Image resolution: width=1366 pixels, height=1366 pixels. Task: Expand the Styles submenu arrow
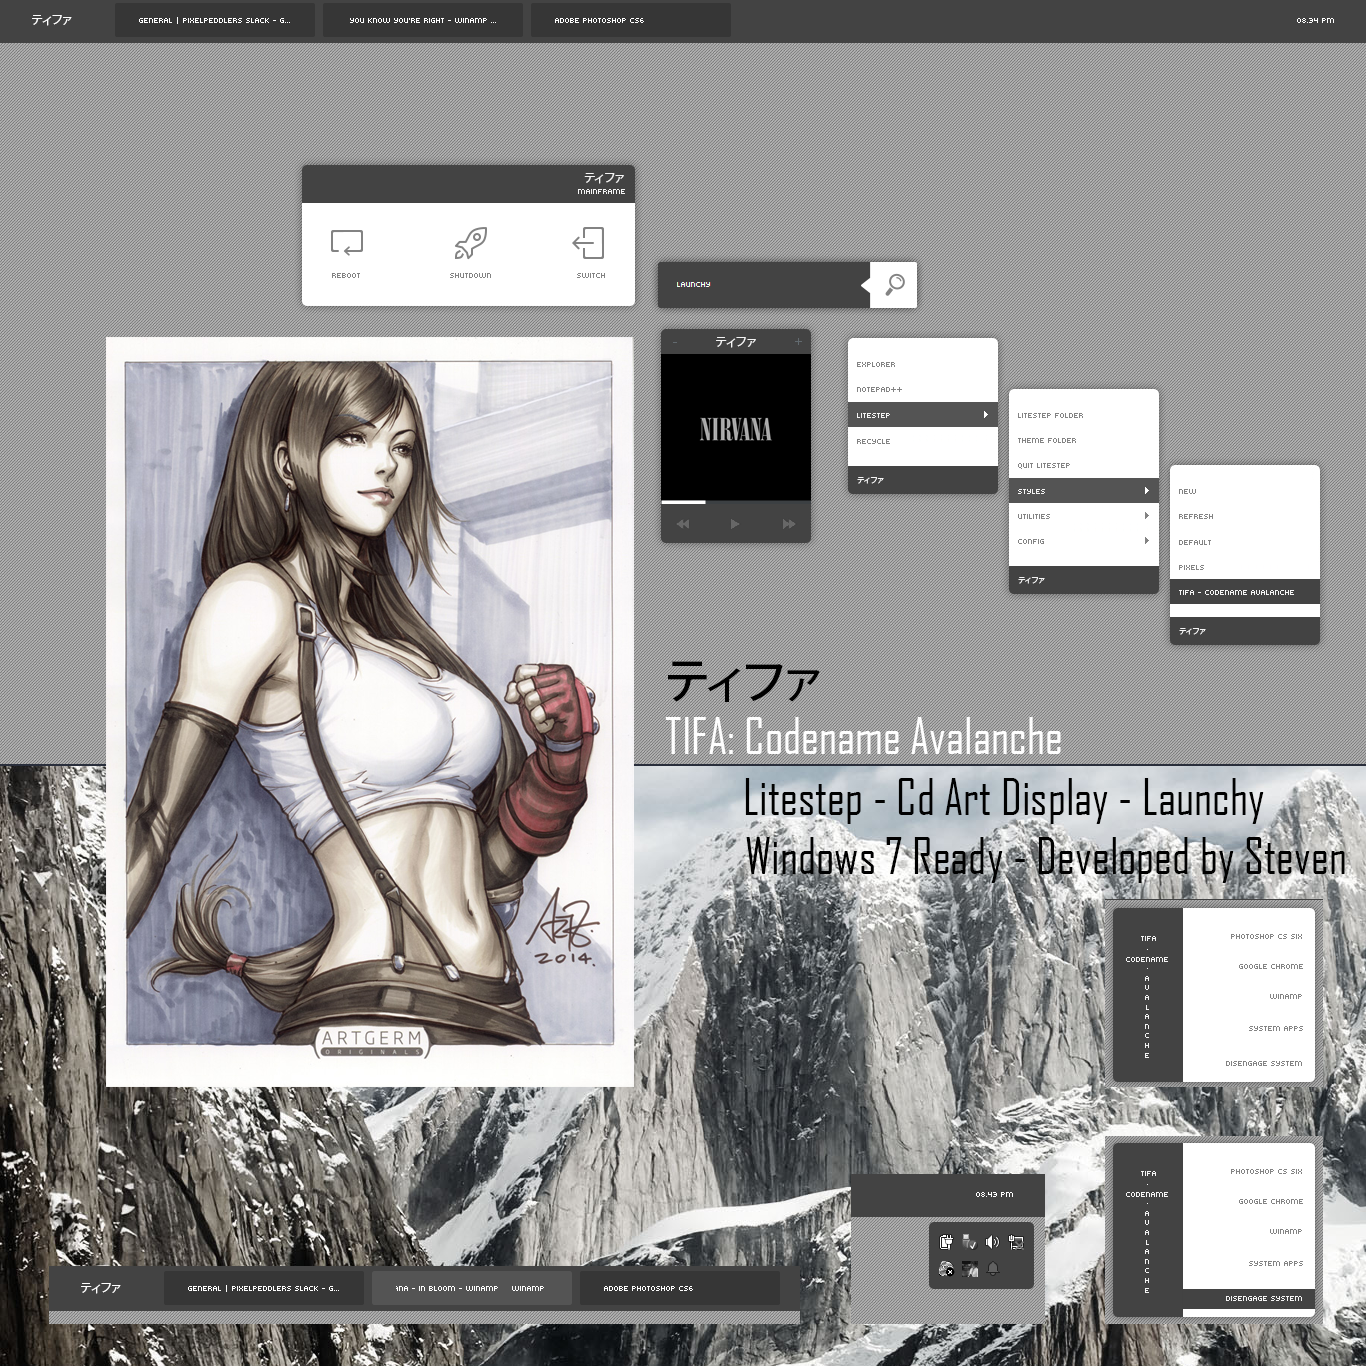point(1146,491)
